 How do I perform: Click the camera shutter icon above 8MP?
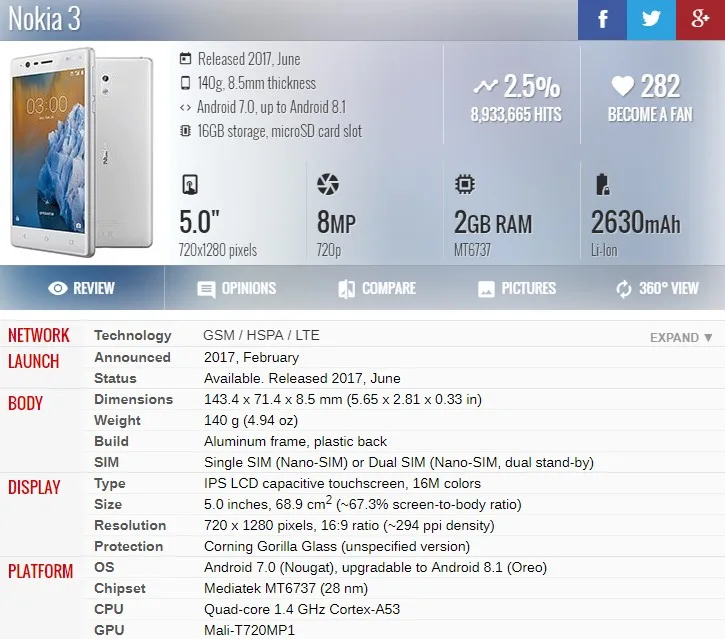(x=328, y=184)
